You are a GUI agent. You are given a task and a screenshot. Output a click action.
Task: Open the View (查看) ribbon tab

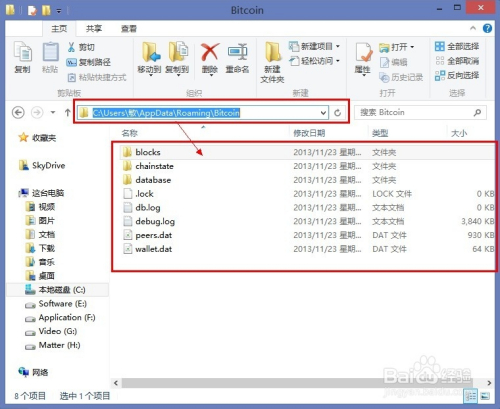pos(128,29)
